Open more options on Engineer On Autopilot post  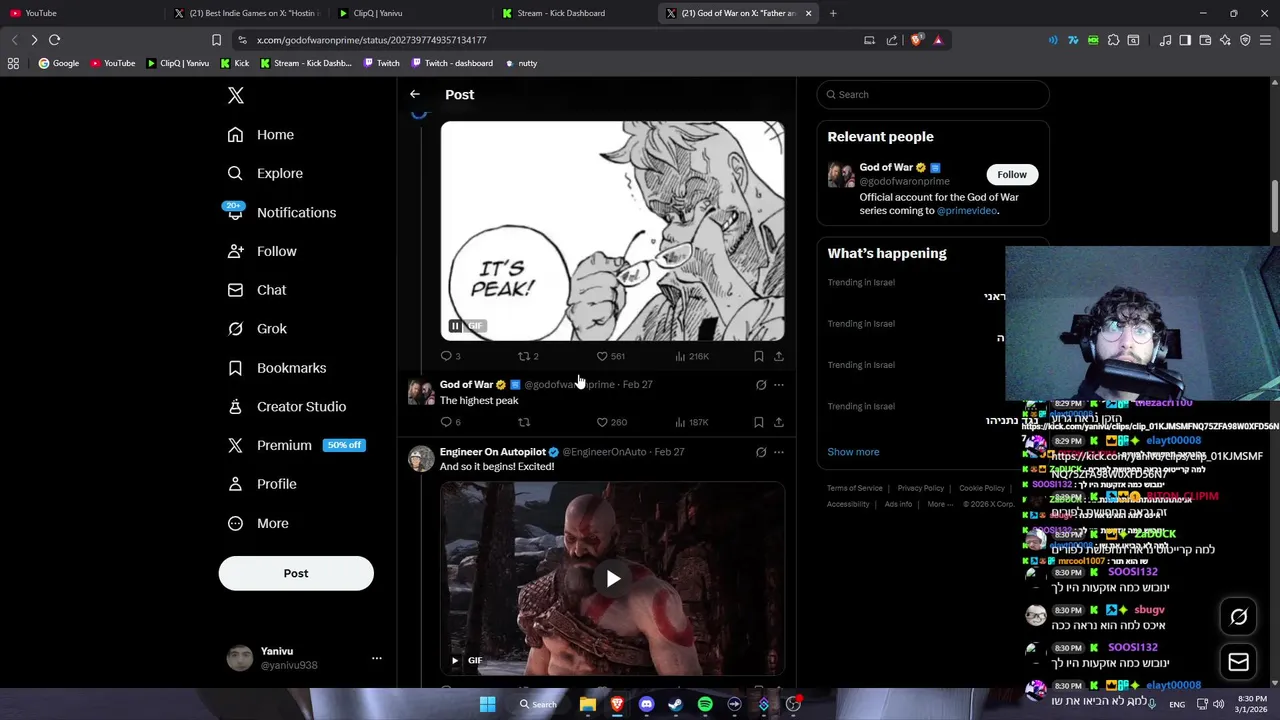click(779, 452)
